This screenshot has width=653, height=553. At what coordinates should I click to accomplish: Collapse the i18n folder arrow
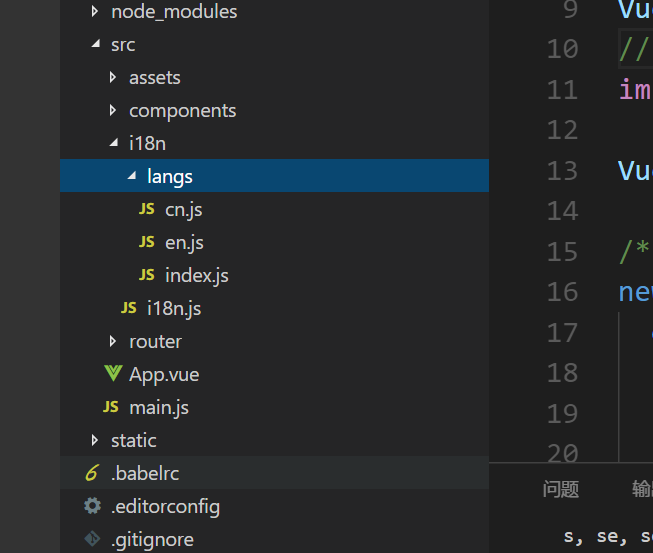tap(114, 142)
